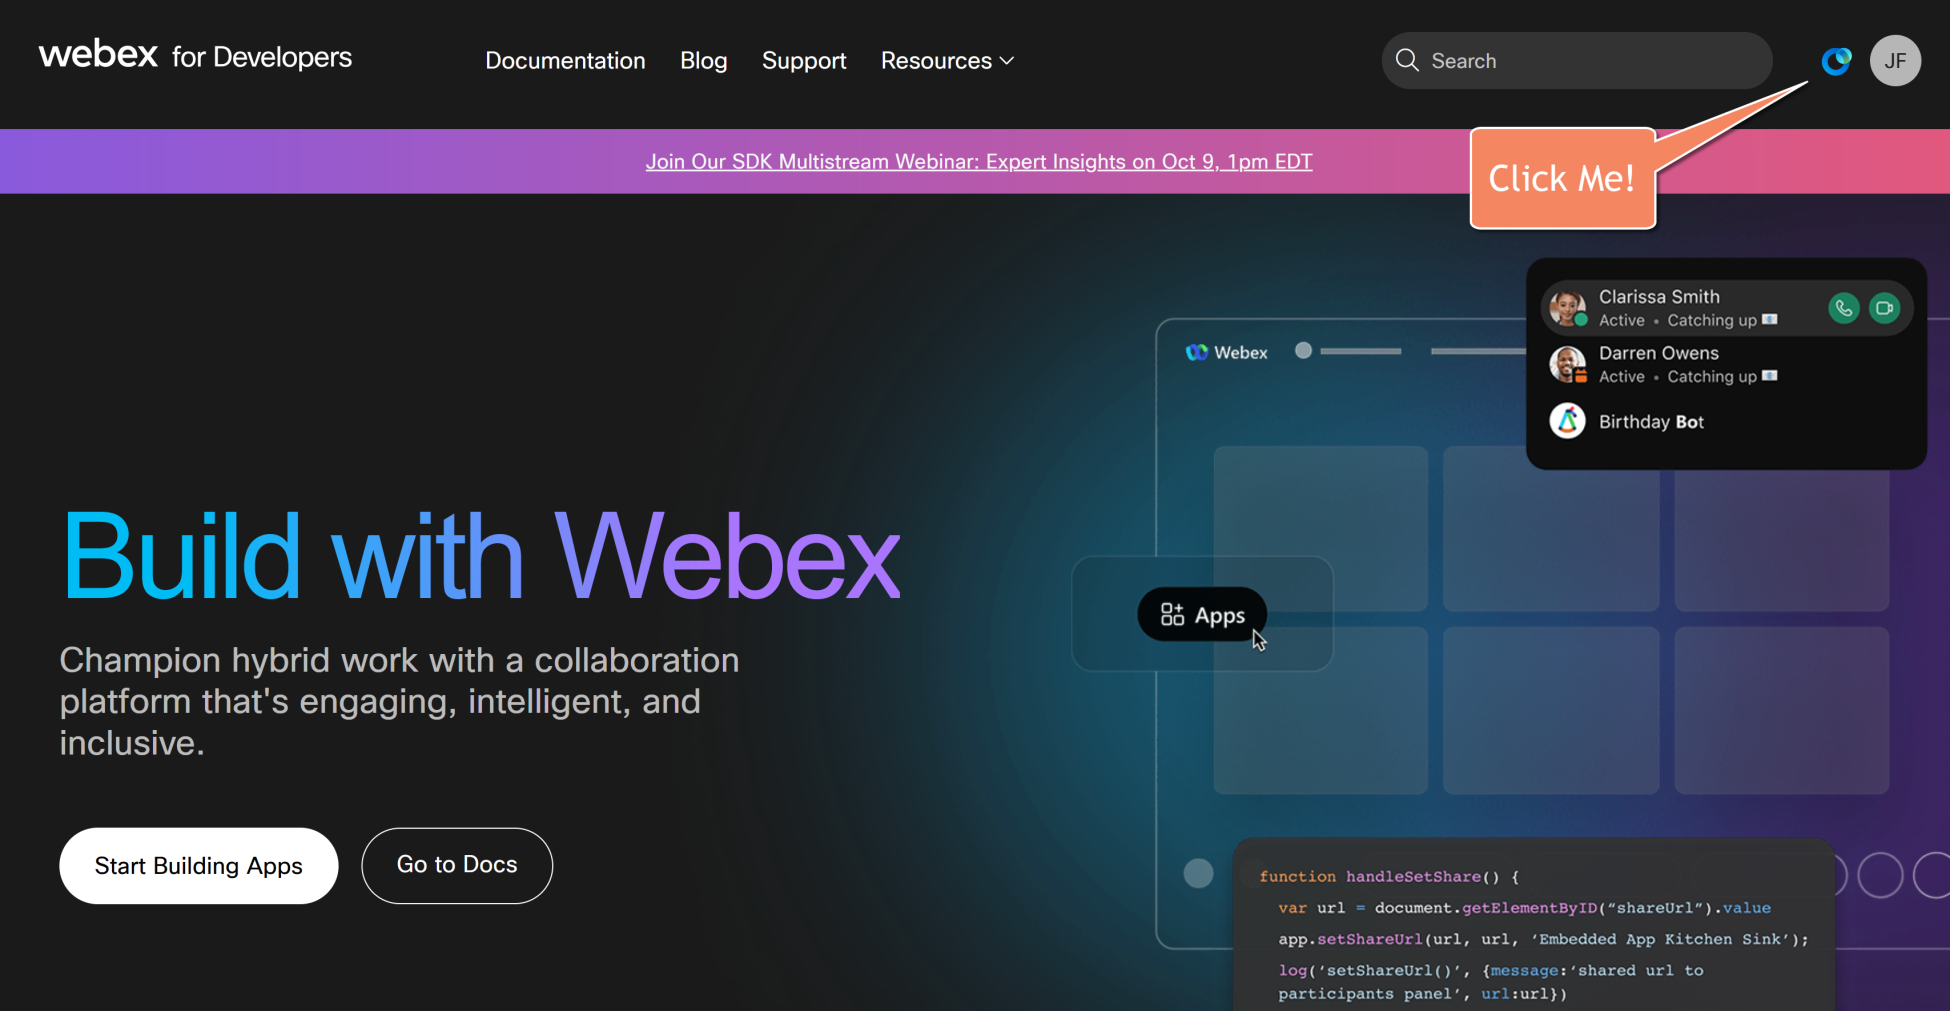Click the magnifying glass search icon
This screenshot has height=1011, width=1950.
[1407, 61]
